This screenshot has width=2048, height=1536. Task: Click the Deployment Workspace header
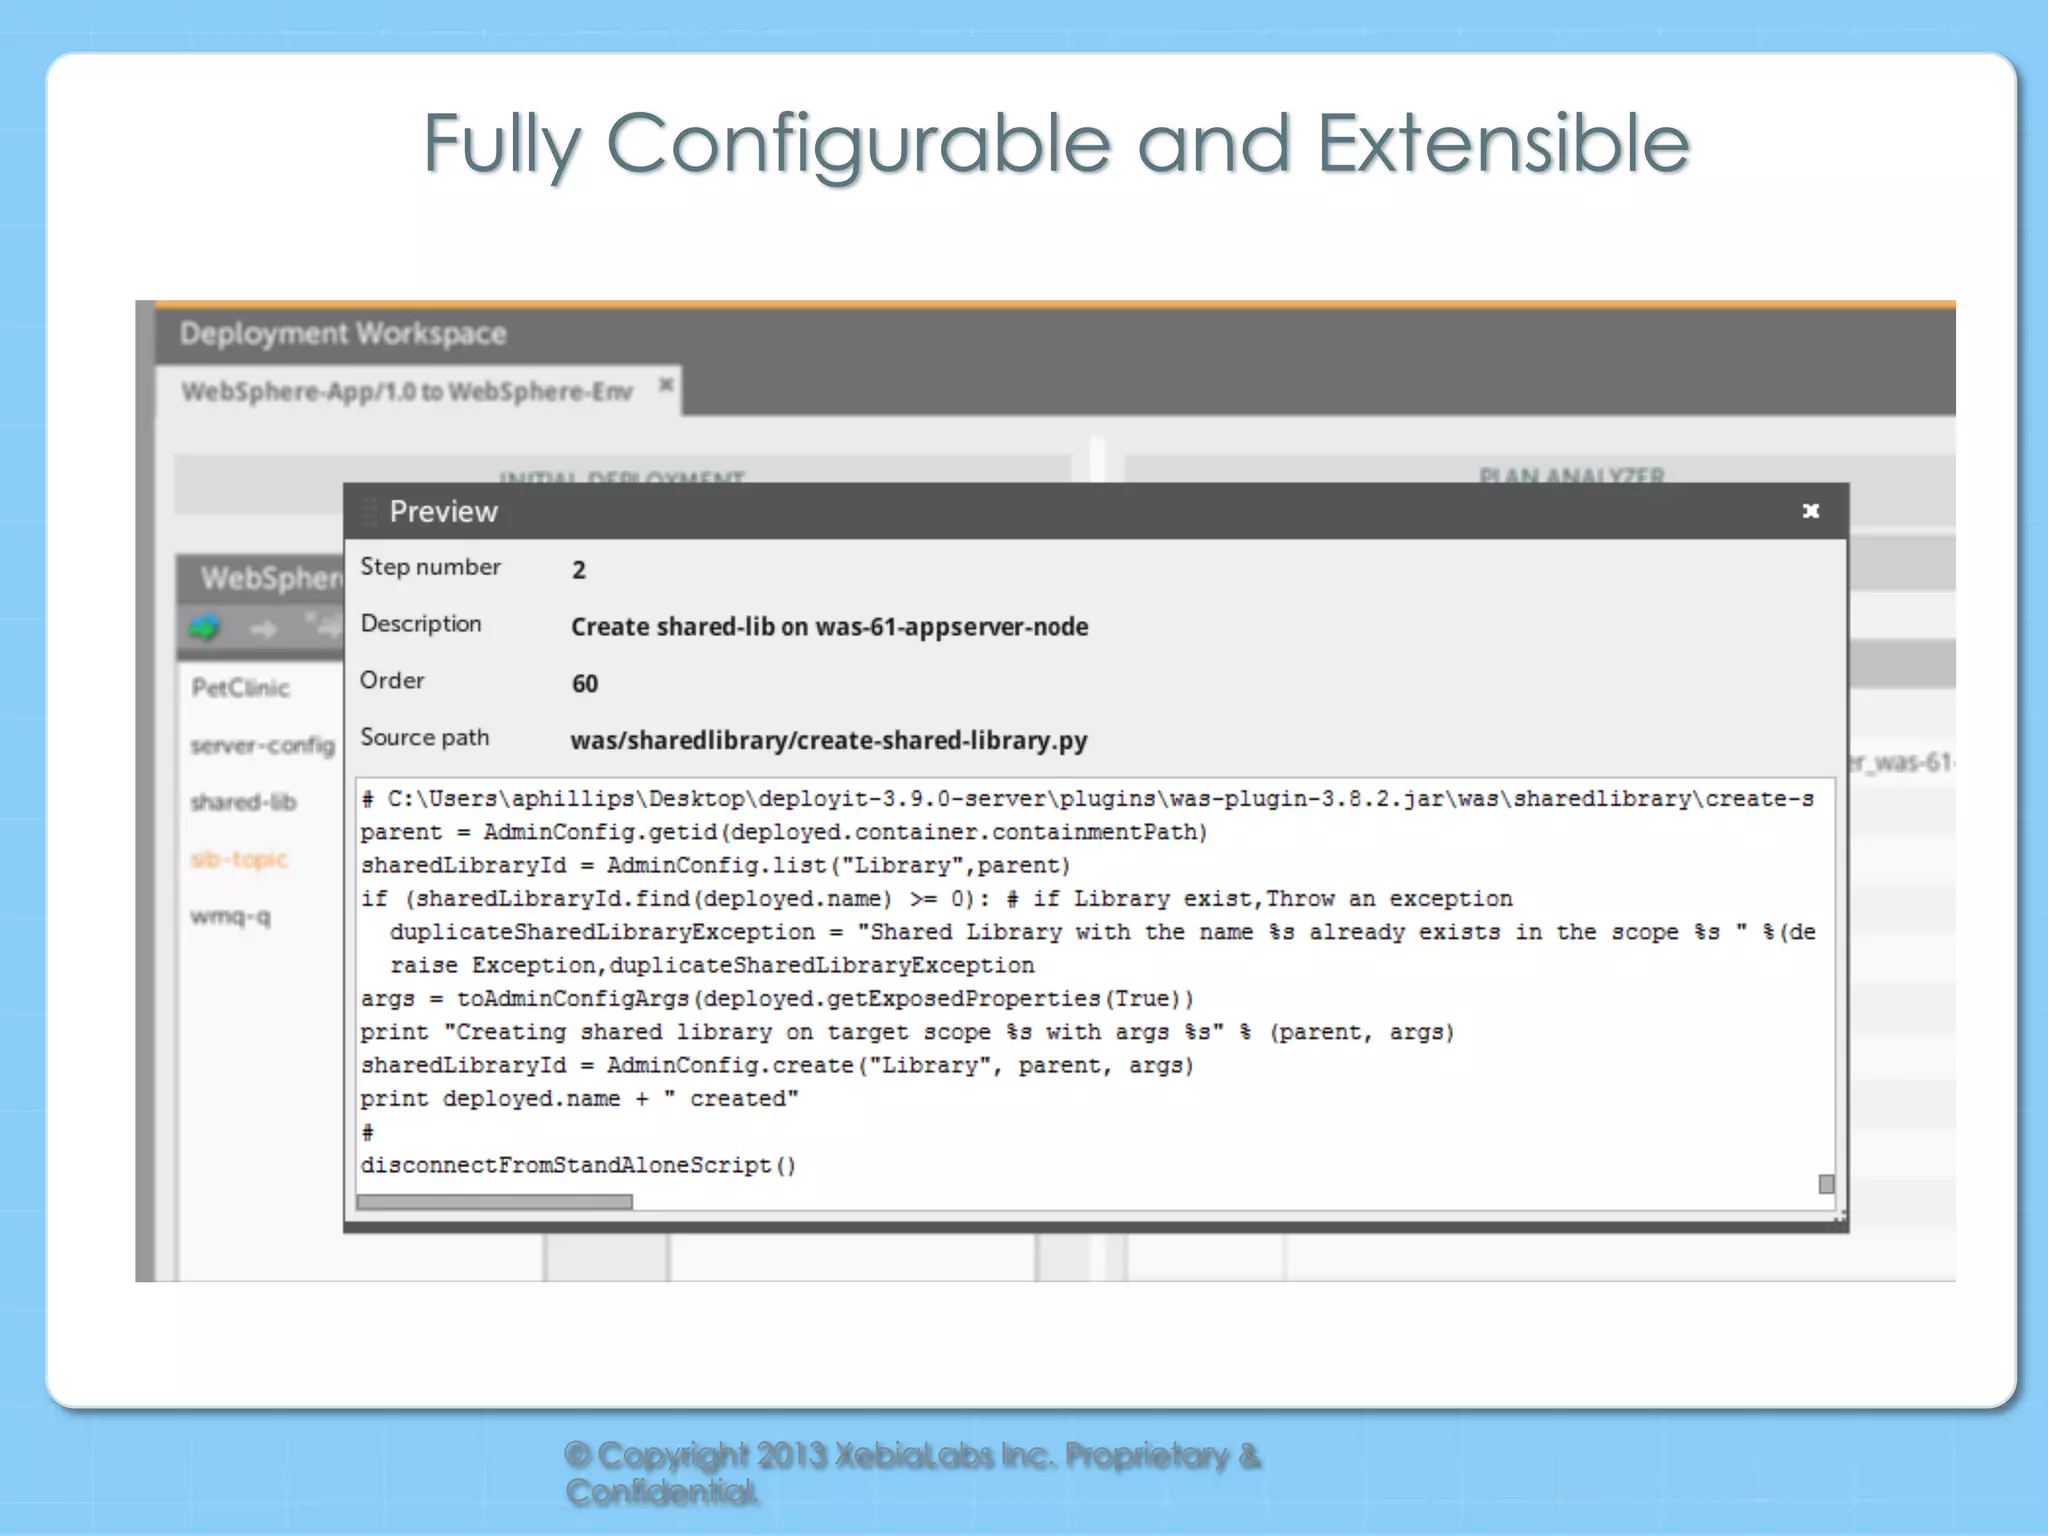pyautogui.click(x=343, y=333)
